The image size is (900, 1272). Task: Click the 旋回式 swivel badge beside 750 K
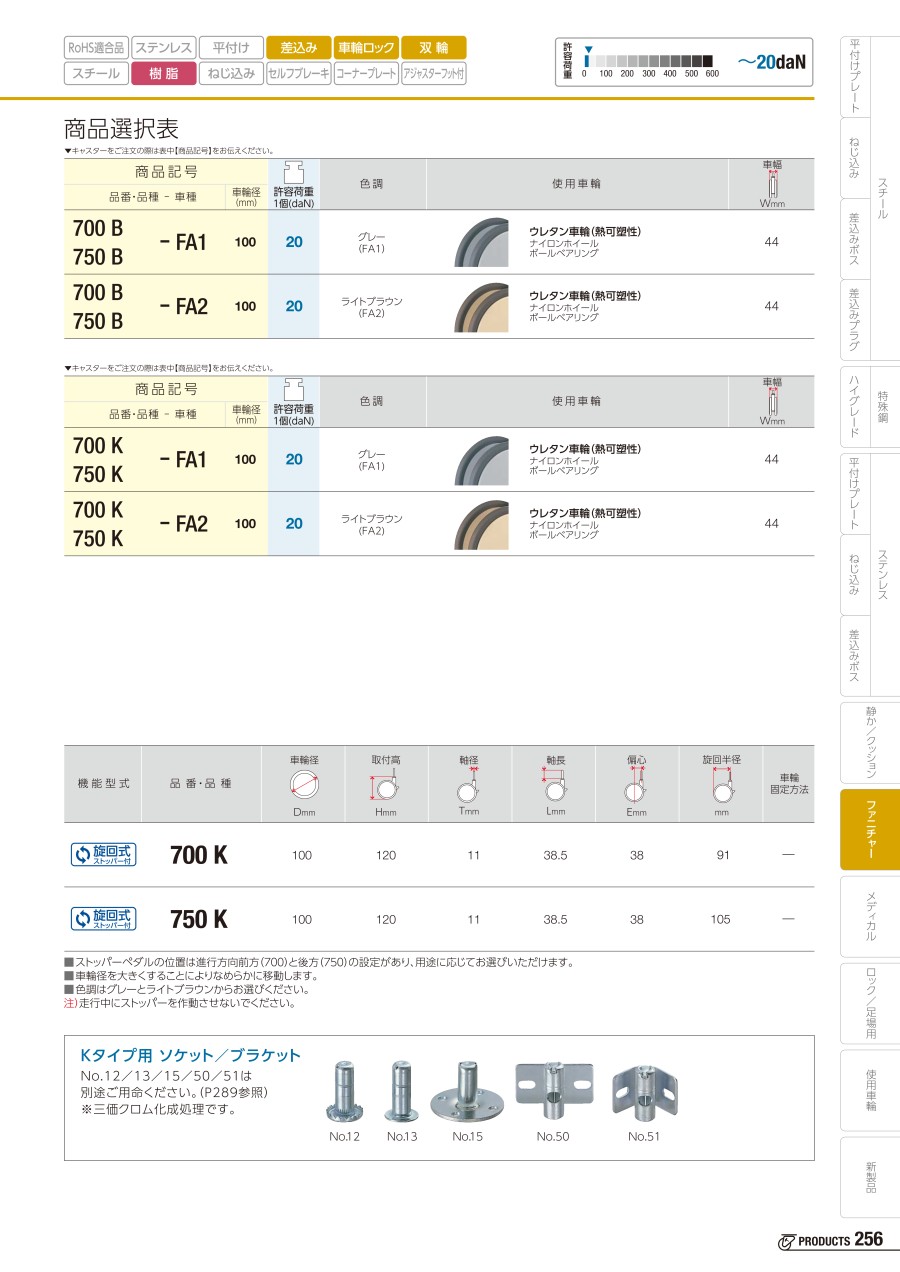pos(103,919)
